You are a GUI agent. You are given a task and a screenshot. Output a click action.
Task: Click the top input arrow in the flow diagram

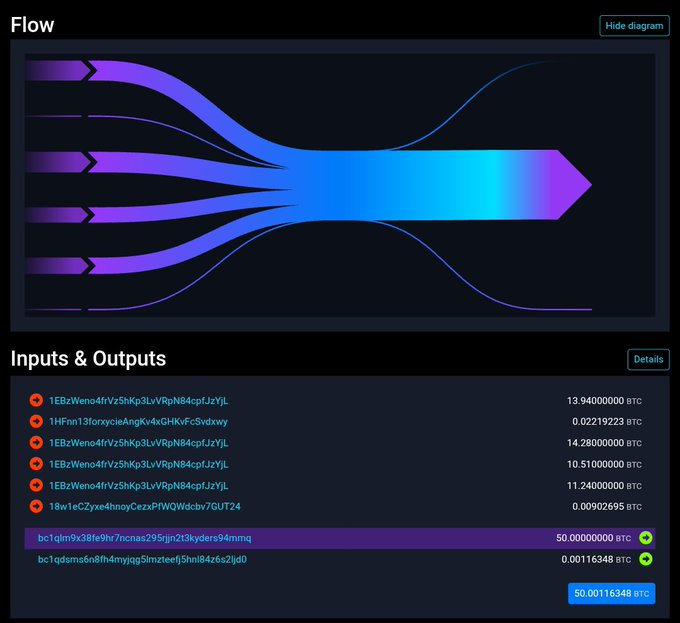tap(57, 71)
